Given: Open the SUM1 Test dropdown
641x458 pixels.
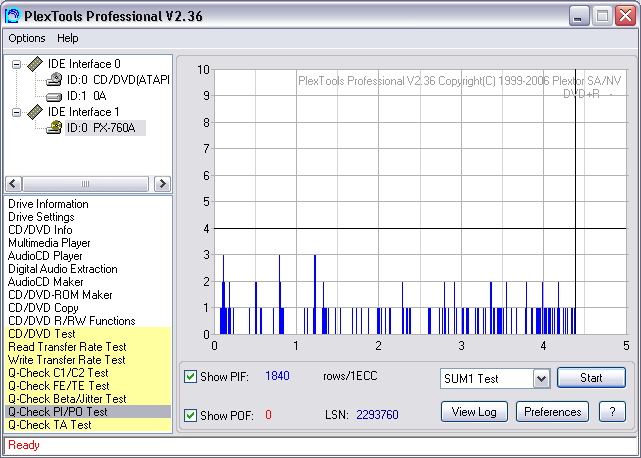Looking at the screenshot, I should point(541,379).
